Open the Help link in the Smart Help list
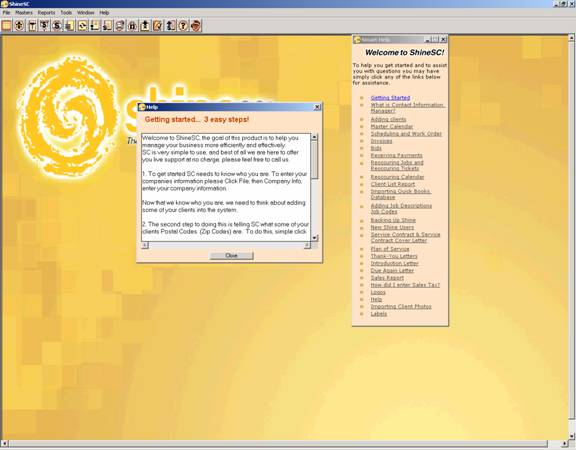This screenshot has height=450, width=576. tap(376, 299)
